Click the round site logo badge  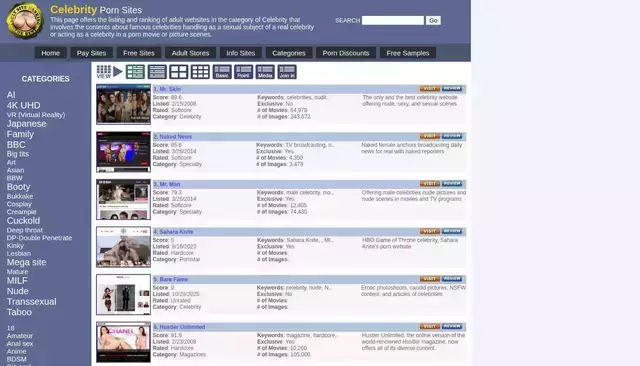click(25, 20)
